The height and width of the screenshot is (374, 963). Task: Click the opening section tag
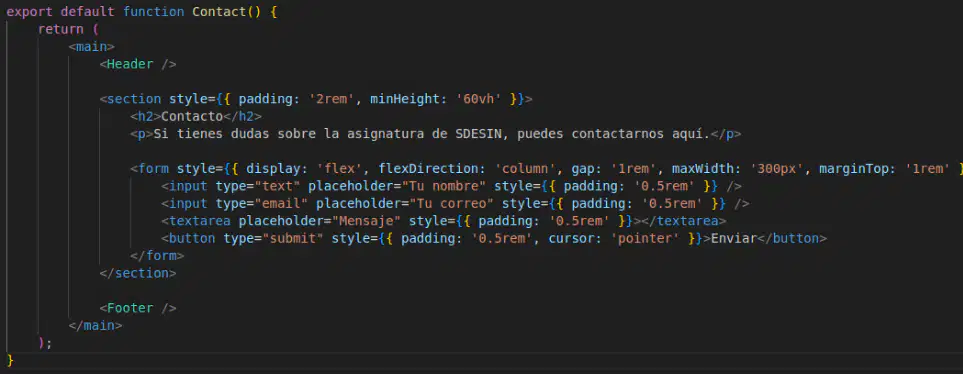point(130,99)
